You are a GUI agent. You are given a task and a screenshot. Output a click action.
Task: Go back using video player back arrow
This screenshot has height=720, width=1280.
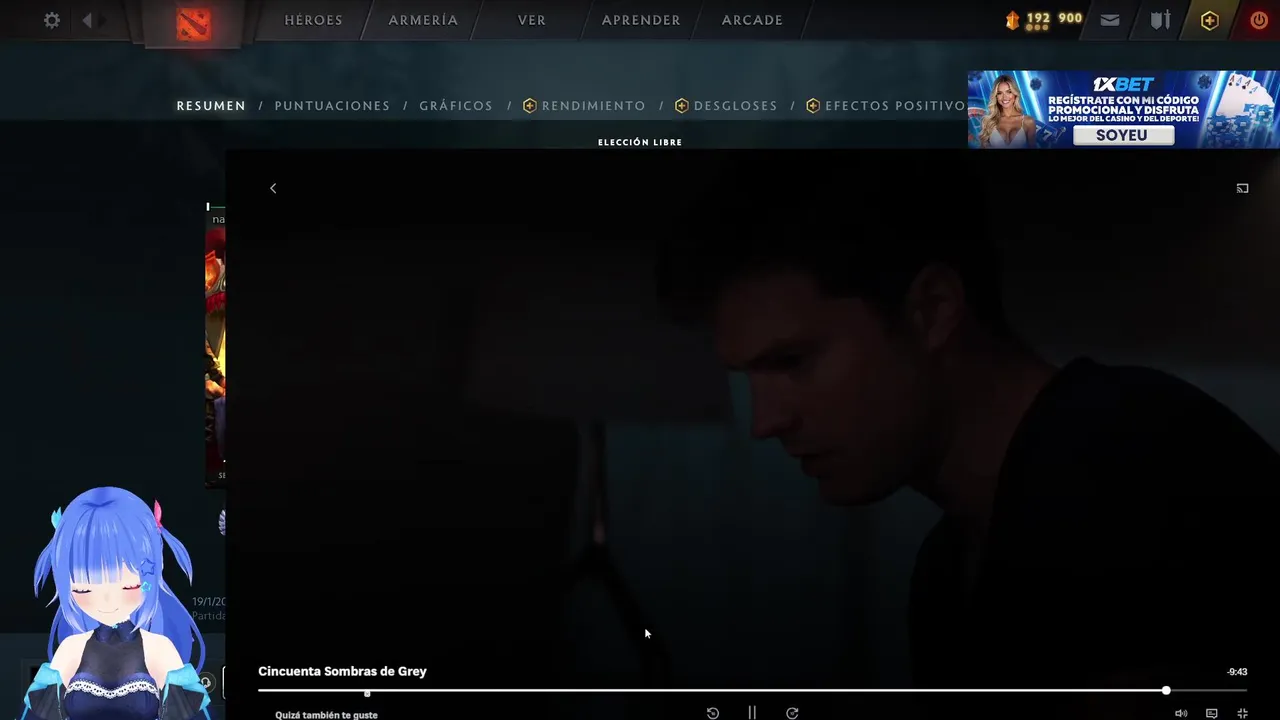(273, 188)
